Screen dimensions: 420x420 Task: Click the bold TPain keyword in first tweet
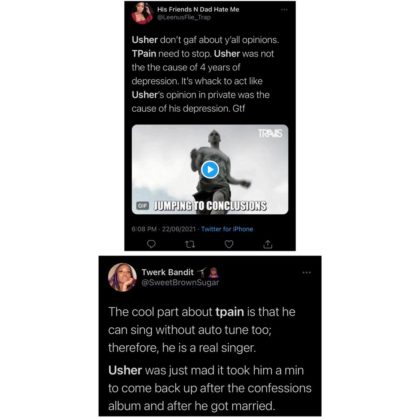coord(144,54)
